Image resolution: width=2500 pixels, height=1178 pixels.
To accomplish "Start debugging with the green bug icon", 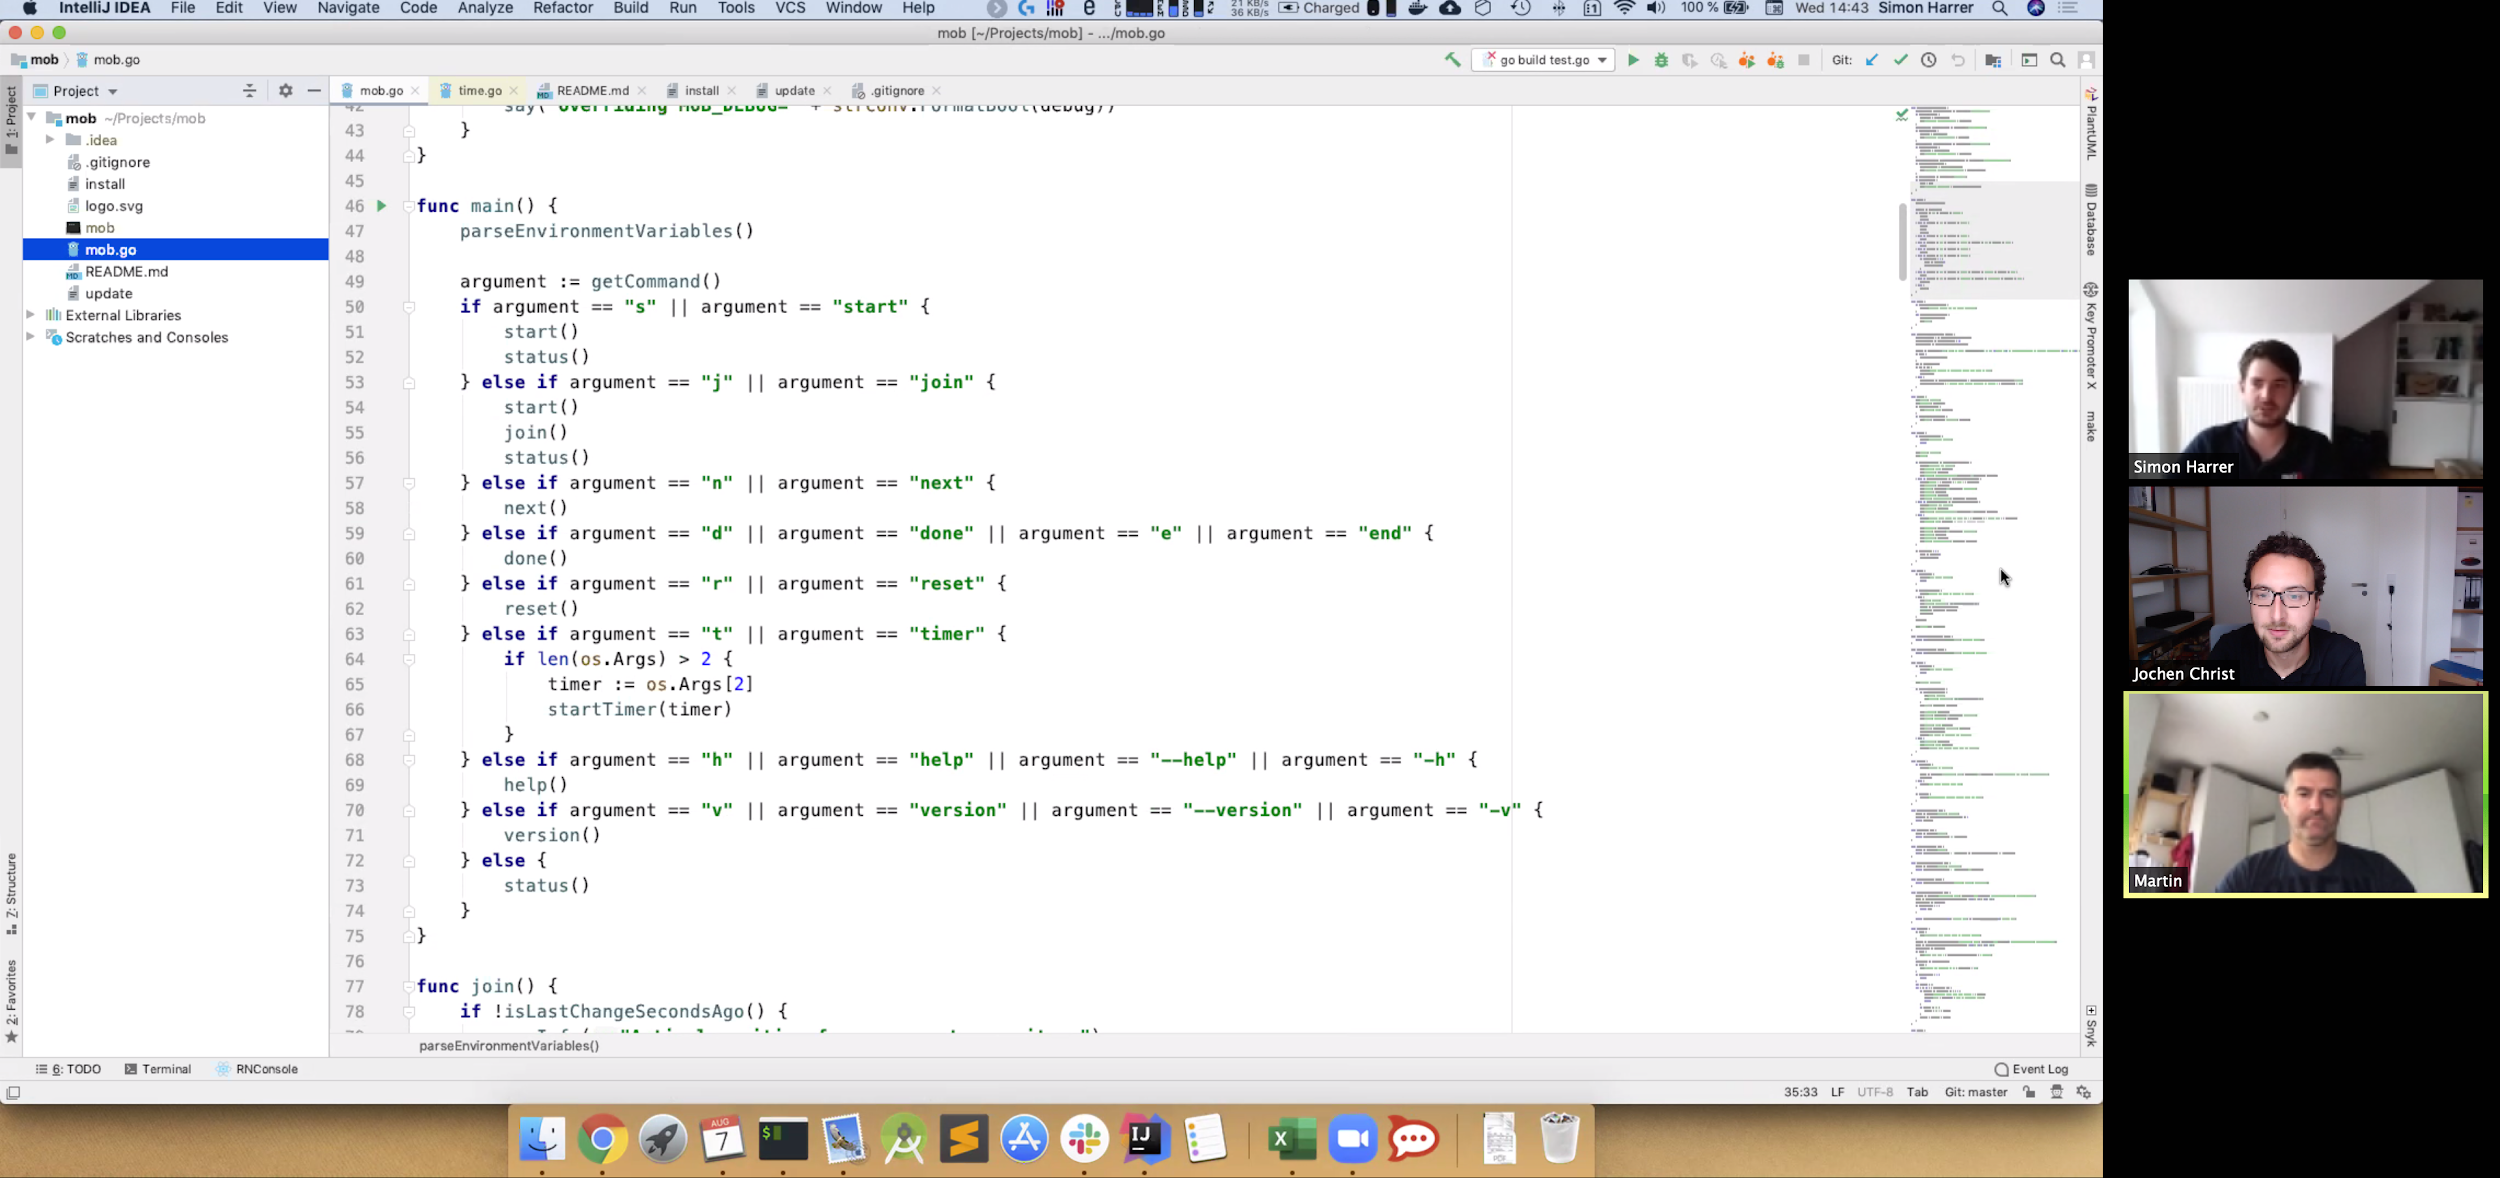I will 1661,60.
